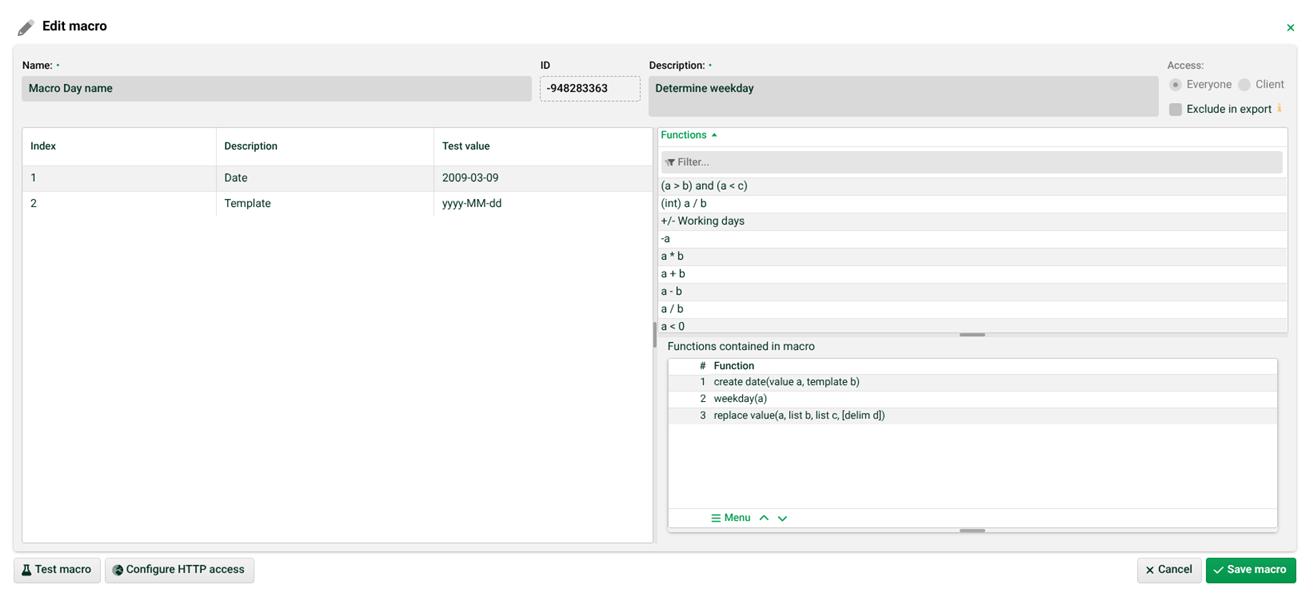The height and width of the screenshot is (592, 1309).
Task: Click the Test macro button
Action: [x=57, y=570]
